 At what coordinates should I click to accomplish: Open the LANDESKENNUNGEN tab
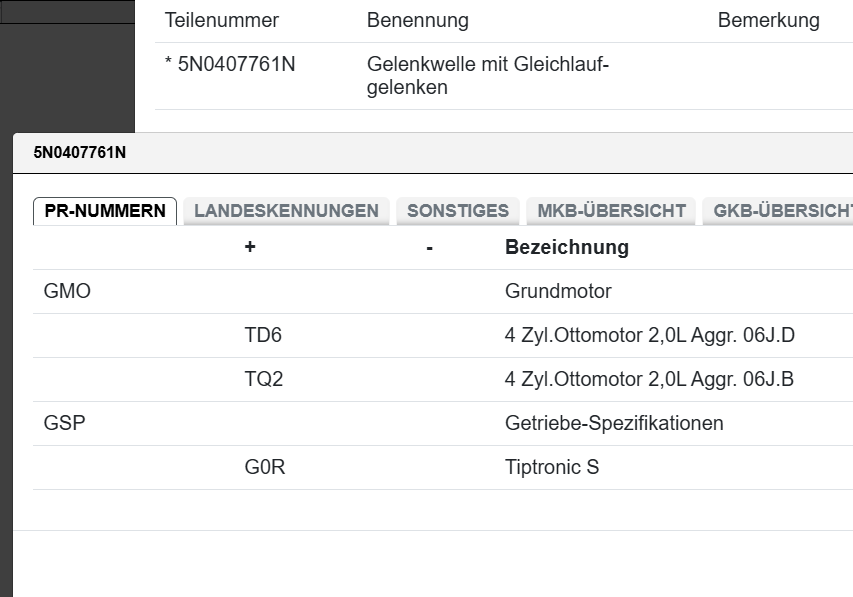286,211
